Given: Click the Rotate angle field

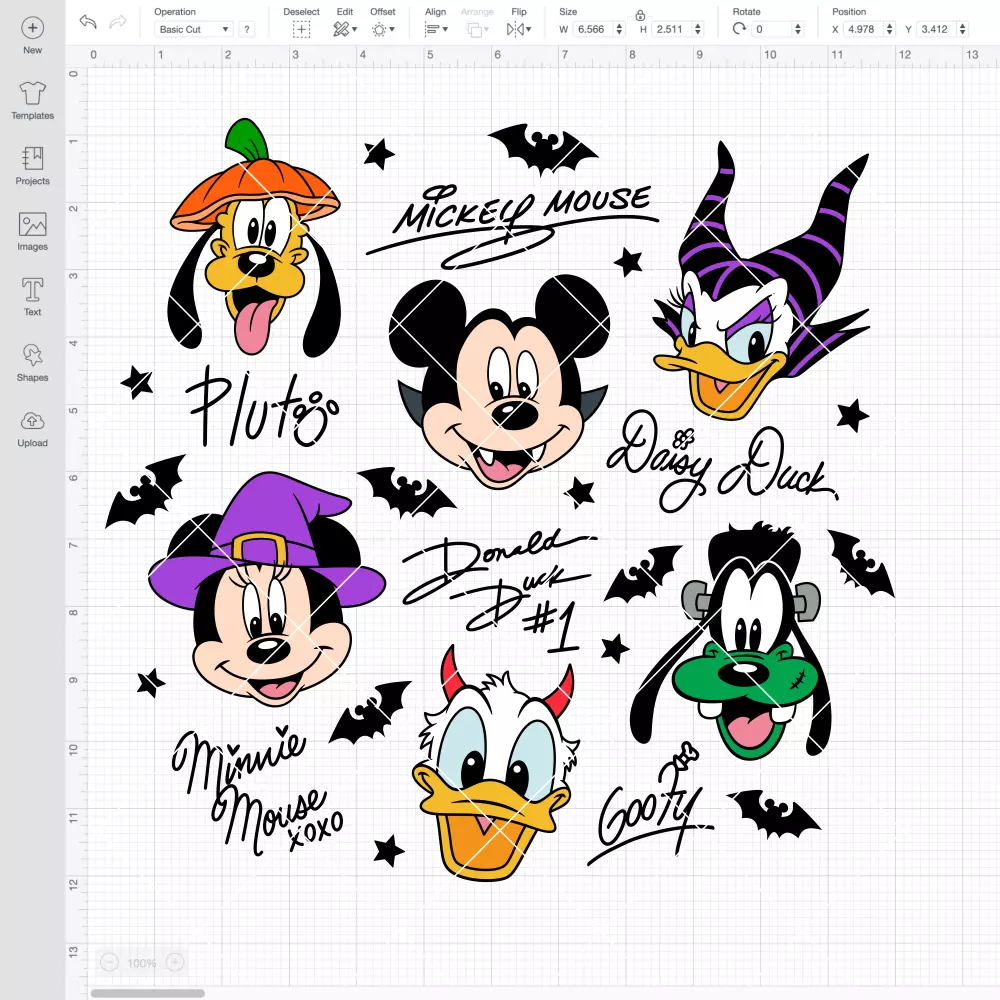Looking at the screenshot, I should pos(772,29).
